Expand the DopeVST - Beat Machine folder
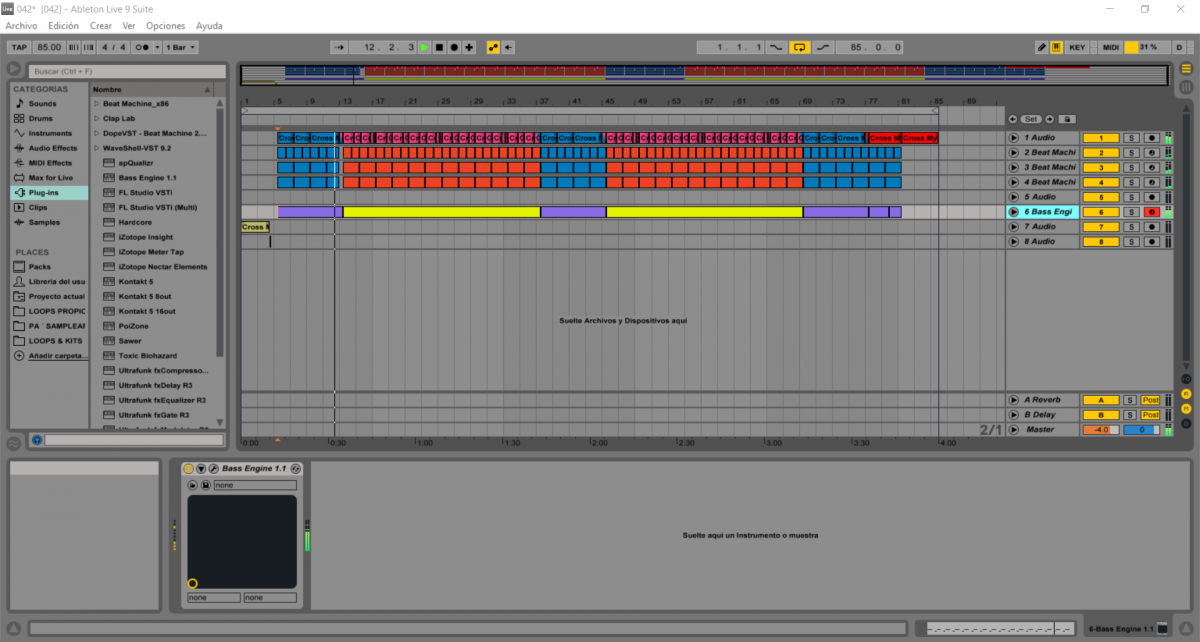1200x642 pixels. [97, 133]
